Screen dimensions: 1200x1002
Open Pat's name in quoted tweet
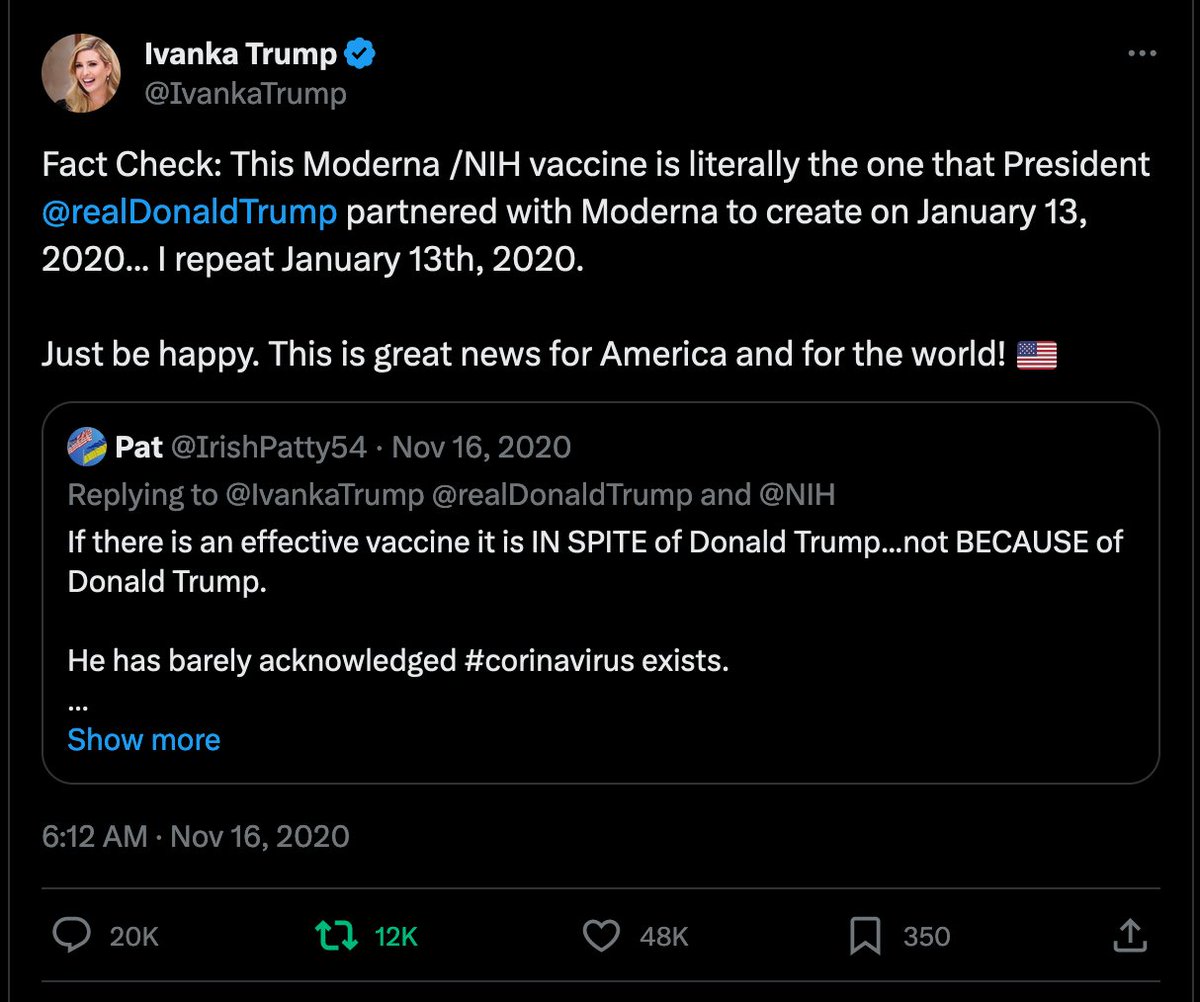[140, 447]
